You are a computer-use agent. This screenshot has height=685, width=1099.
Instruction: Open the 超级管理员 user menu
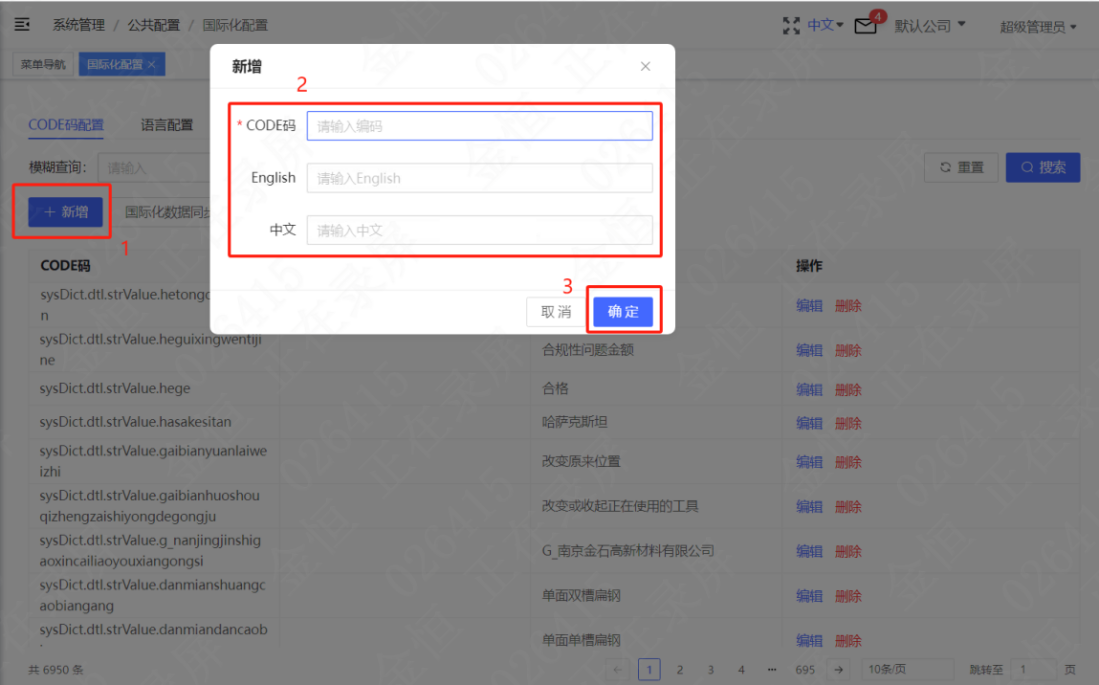tap(1037, 27)
